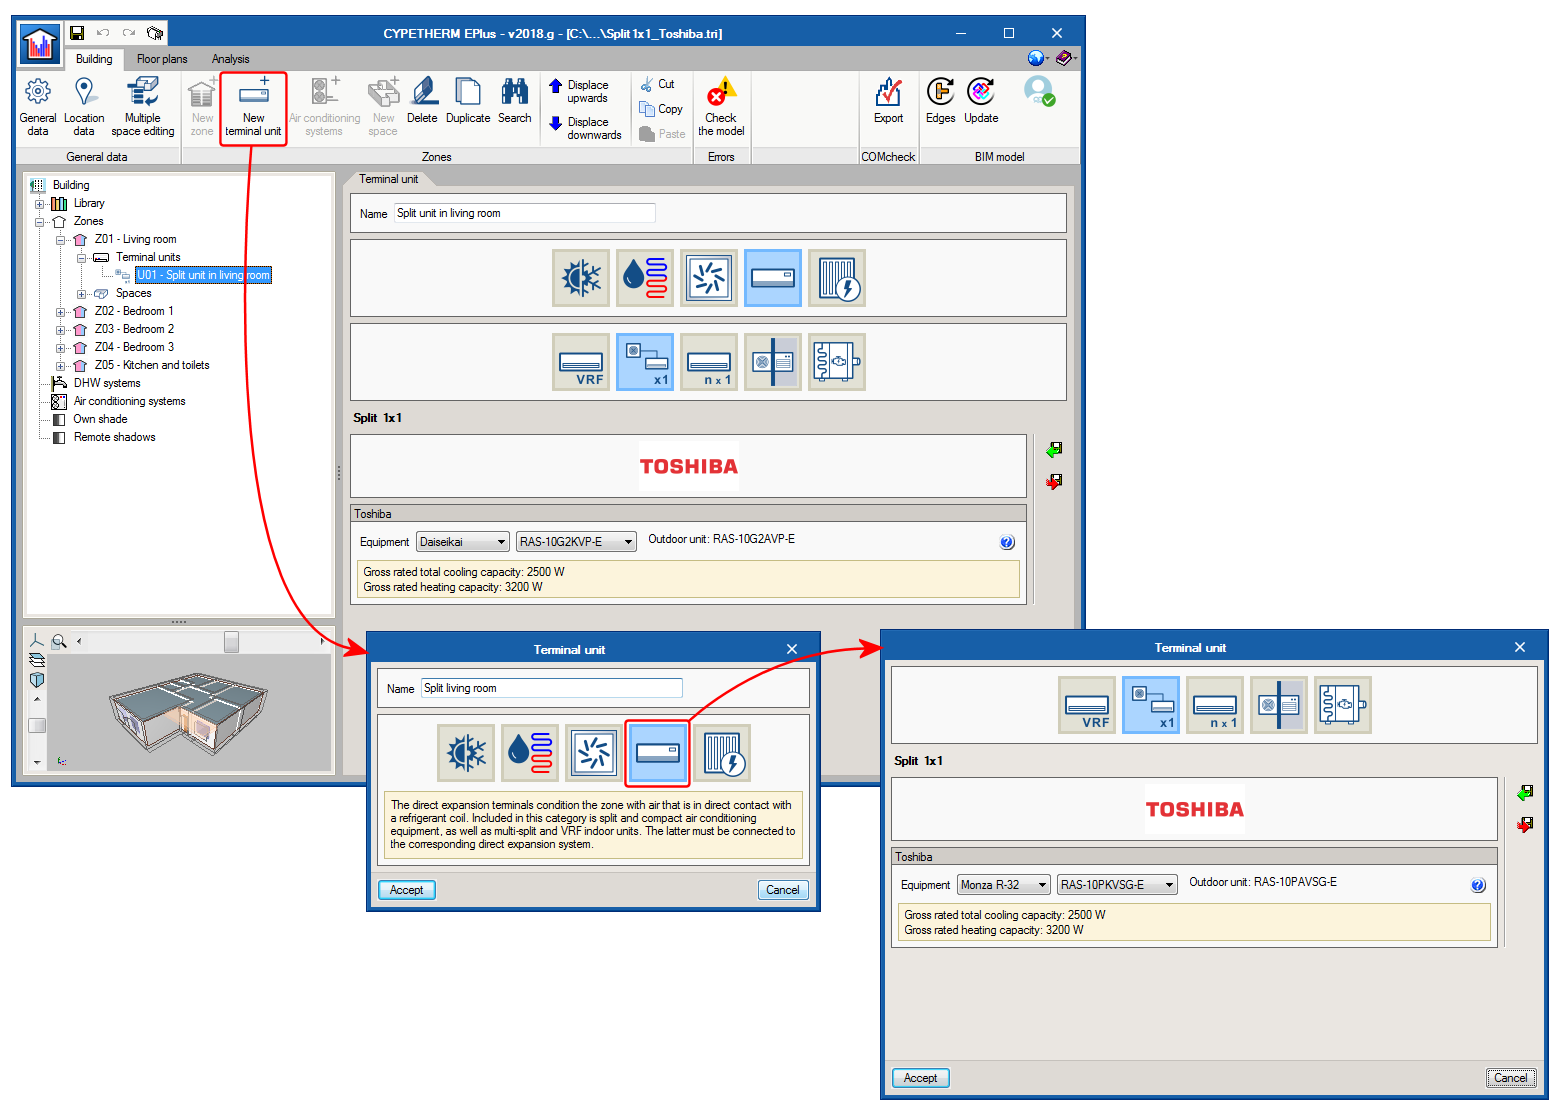Select VRF unit type in main panel
Image resolution: width=1561 pixels, height=1111 pixels.
[581, 362]
